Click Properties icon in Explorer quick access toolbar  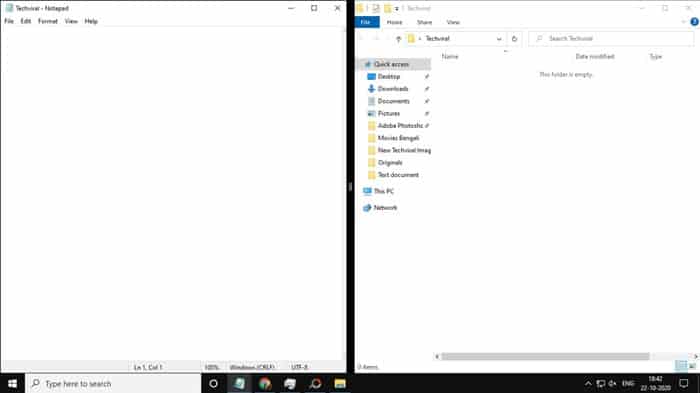click(376, 8)
